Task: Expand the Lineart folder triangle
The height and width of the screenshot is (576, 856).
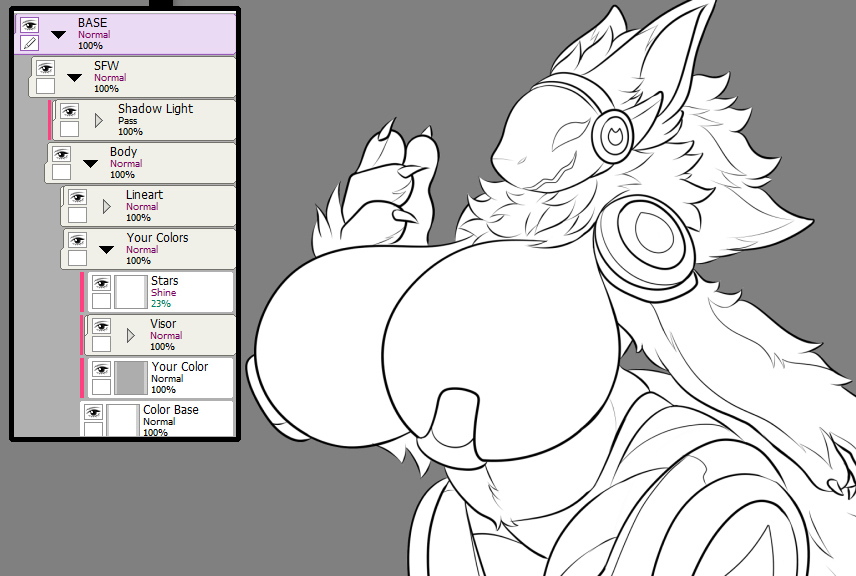Action: (x=106, y=206)
